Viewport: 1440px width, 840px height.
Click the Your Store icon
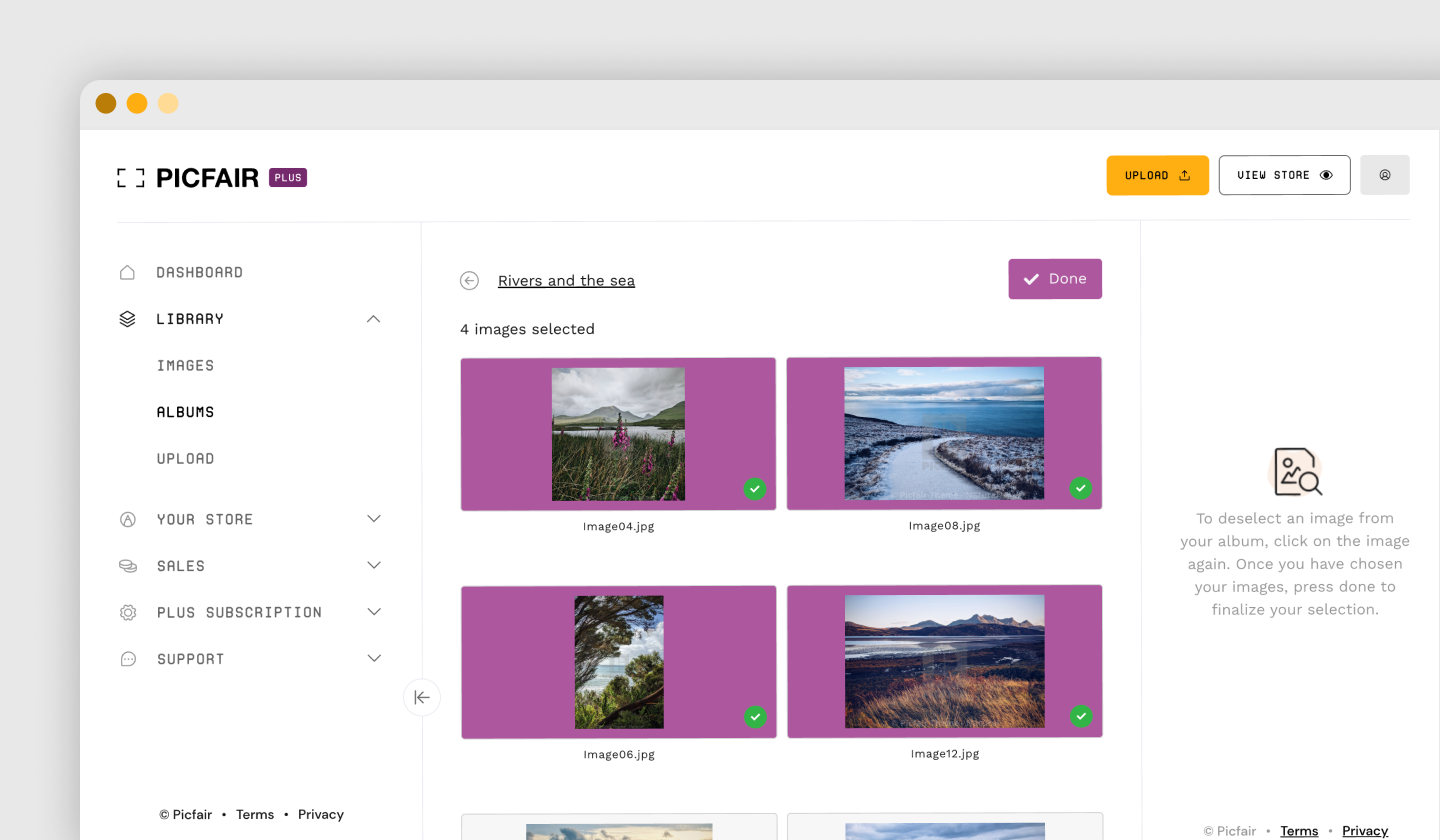coord(127,519)
